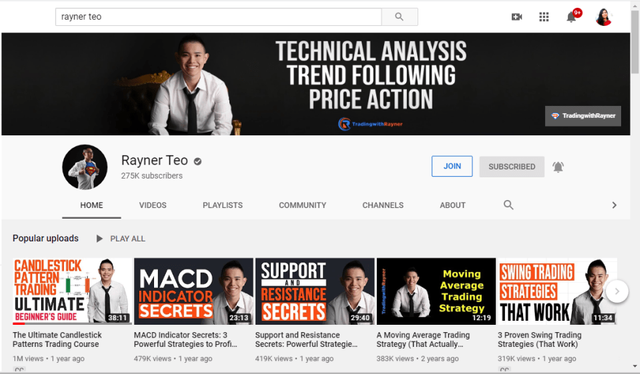Click the search magnifier button

(x=399, y=17)
